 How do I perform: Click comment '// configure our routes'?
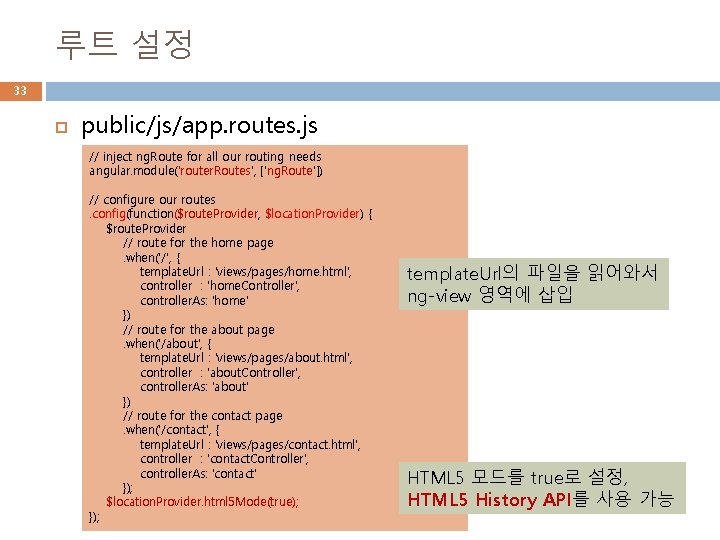point(152,200)
